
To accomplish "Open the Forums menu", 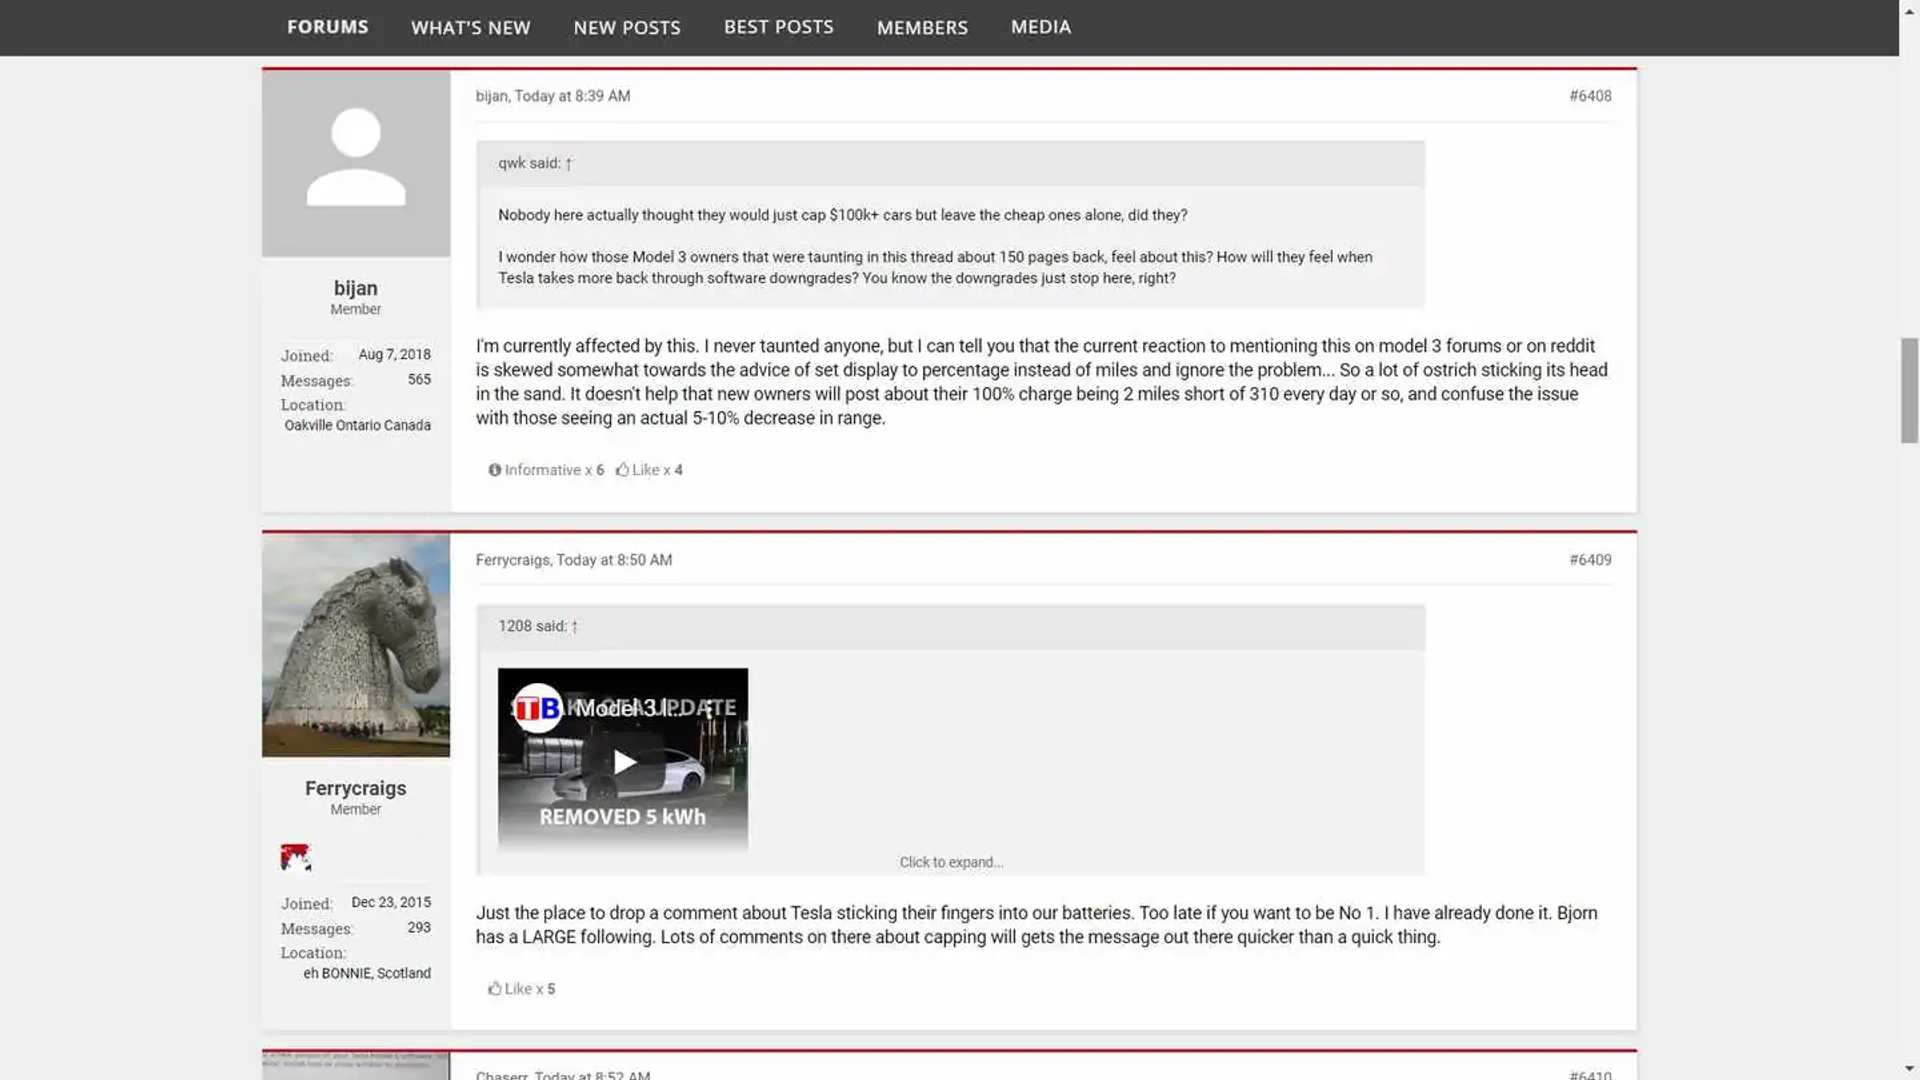I will pos(327,27).
